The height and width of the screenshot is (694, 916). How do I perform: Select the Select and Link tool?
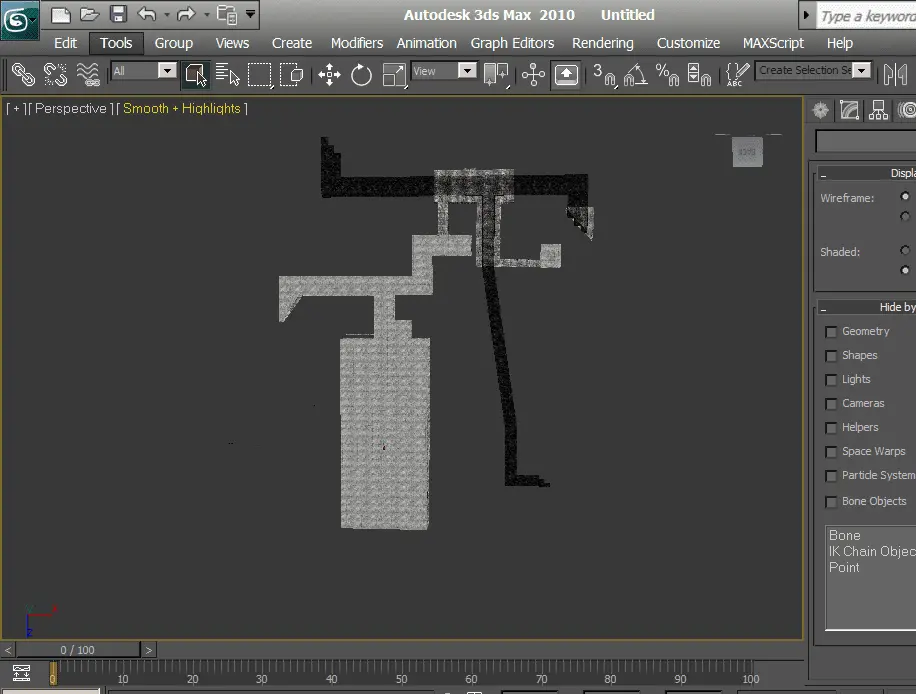tap(23, 75)
